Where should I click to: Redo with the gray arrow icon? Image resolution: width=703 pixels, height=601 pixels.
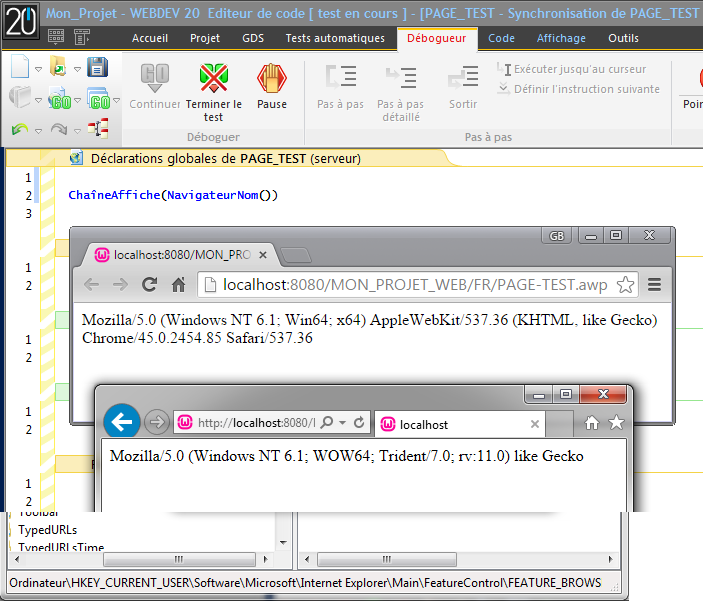pos(59,130)
